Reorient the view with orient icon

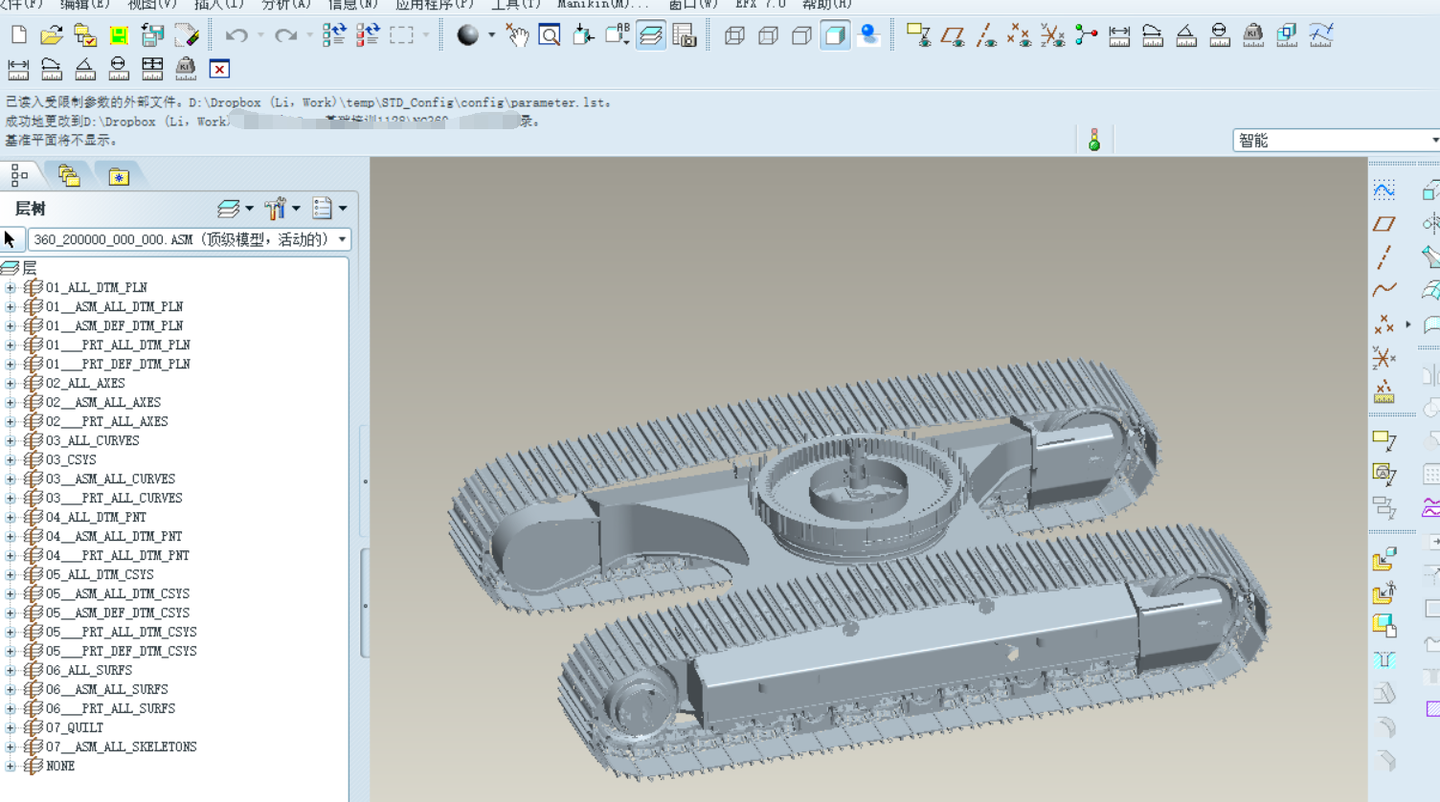tap(583, 36)
